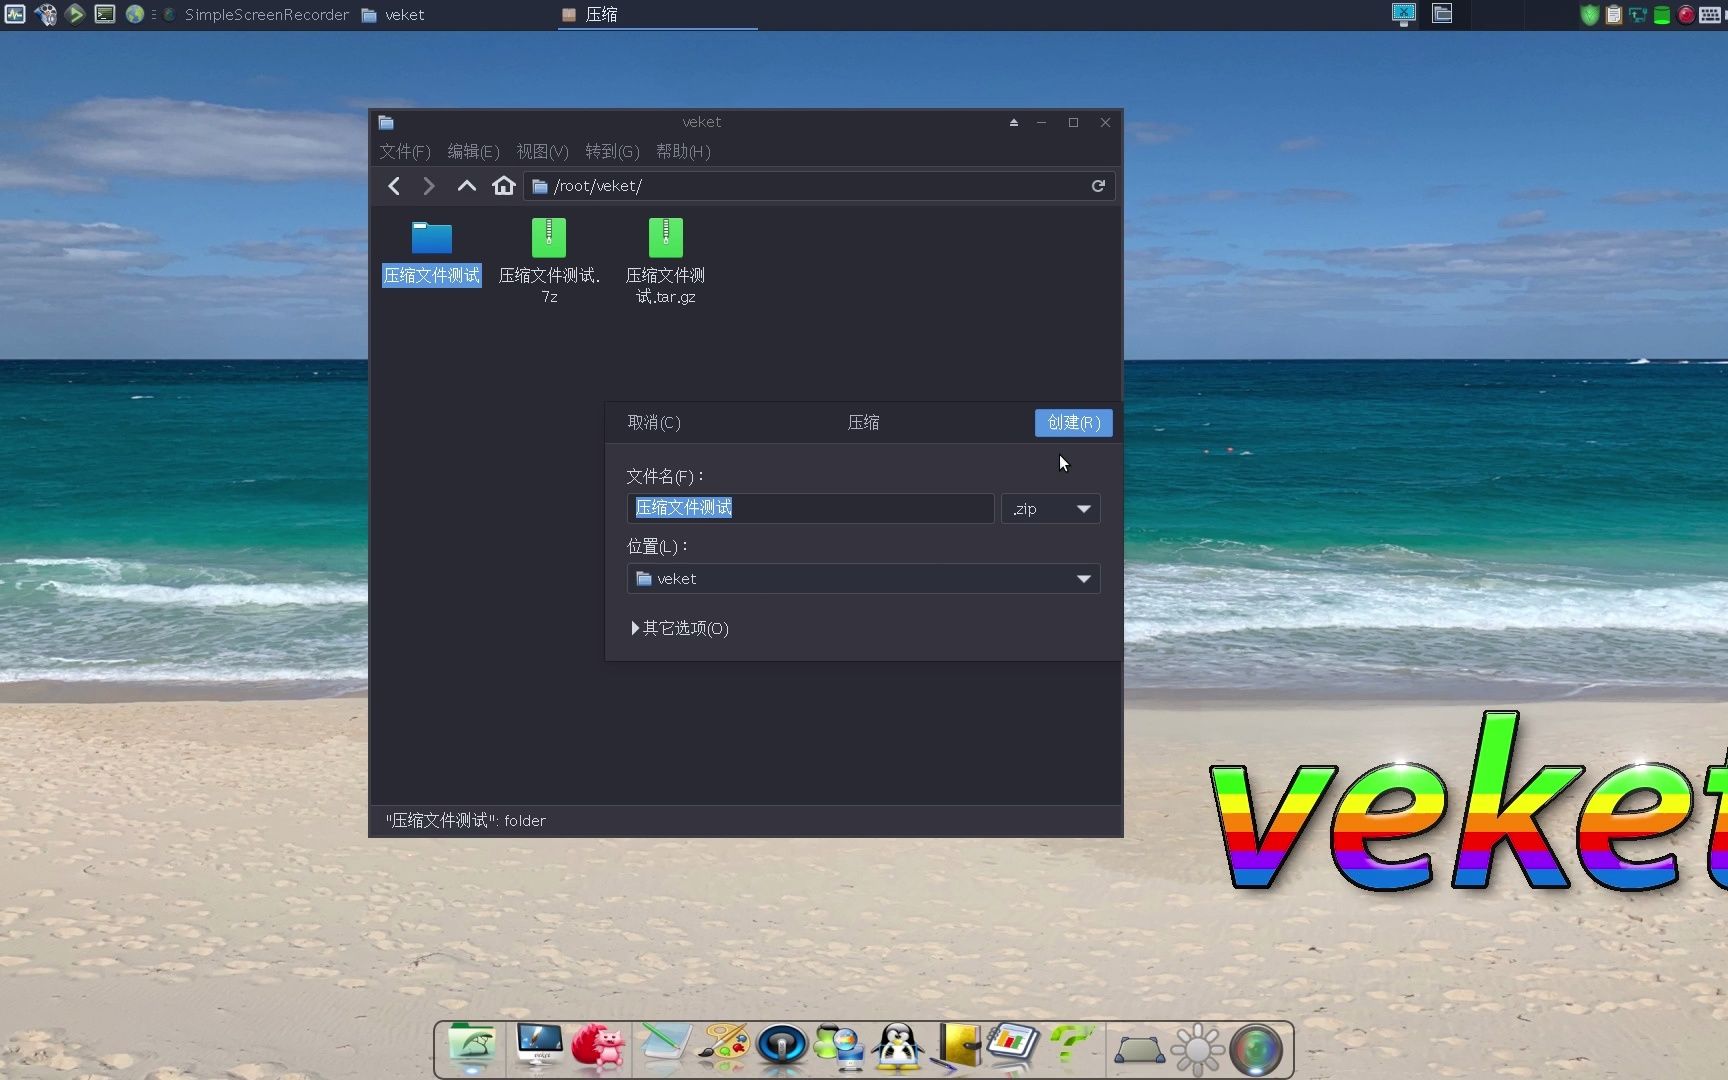This screenshot has height=1080, width=1728.
Task: Launch the camera lens dock icon
Action: pos(1256,1050)
